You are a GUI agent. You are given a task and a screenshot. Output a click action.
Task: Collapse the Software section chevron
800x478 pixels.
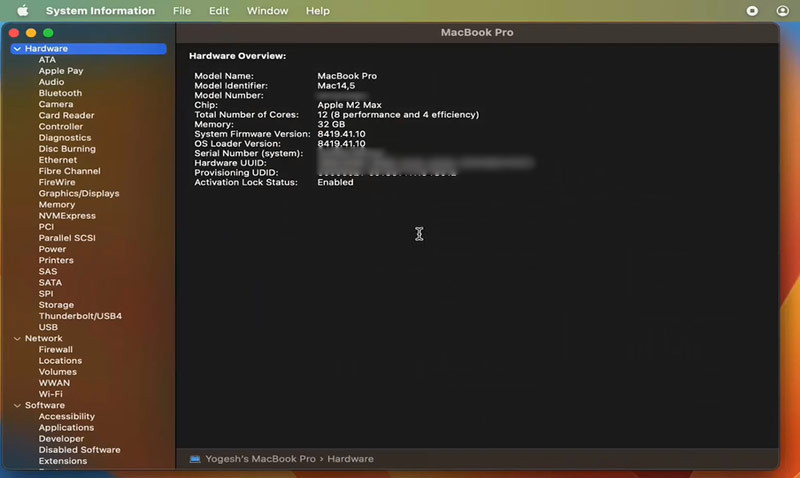[x=17, y=406]
